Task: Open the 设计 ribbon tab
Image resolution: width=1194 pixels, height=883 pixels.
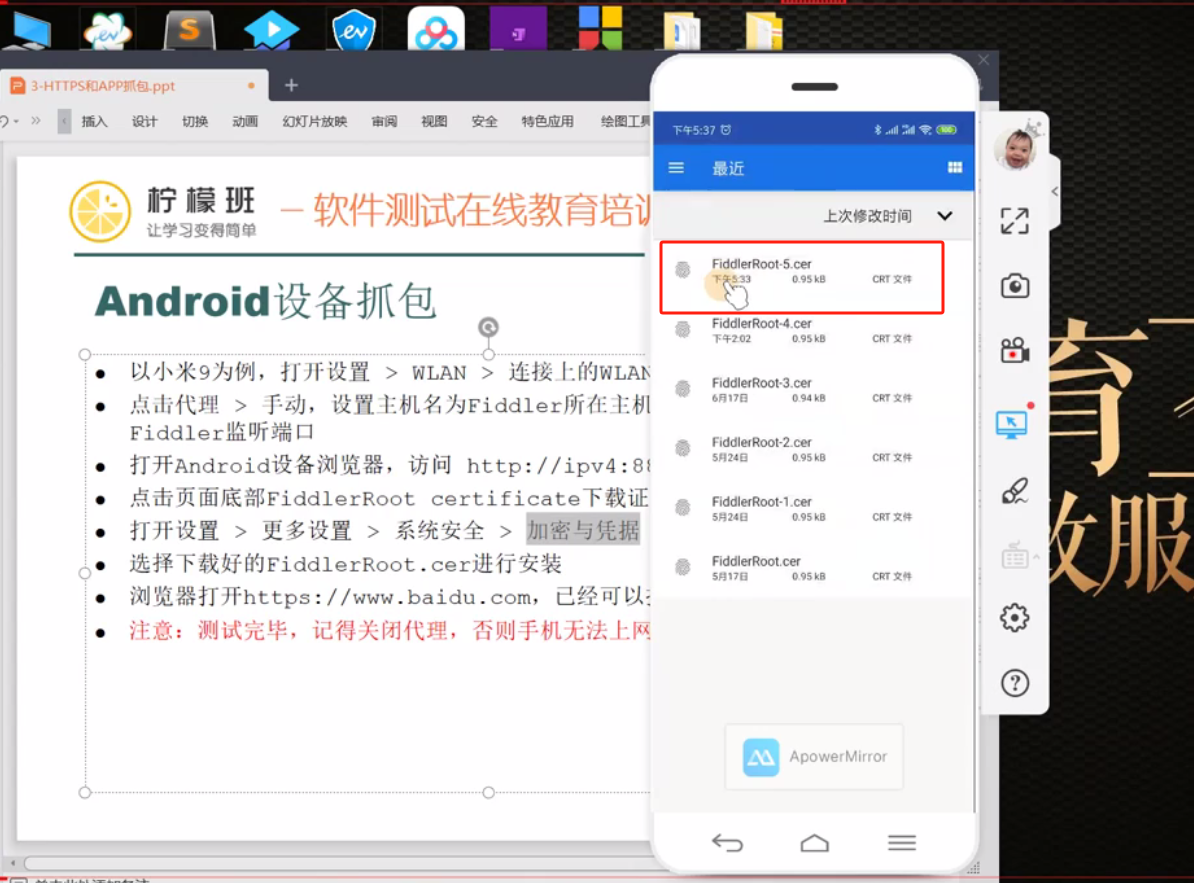Action: 145,121
